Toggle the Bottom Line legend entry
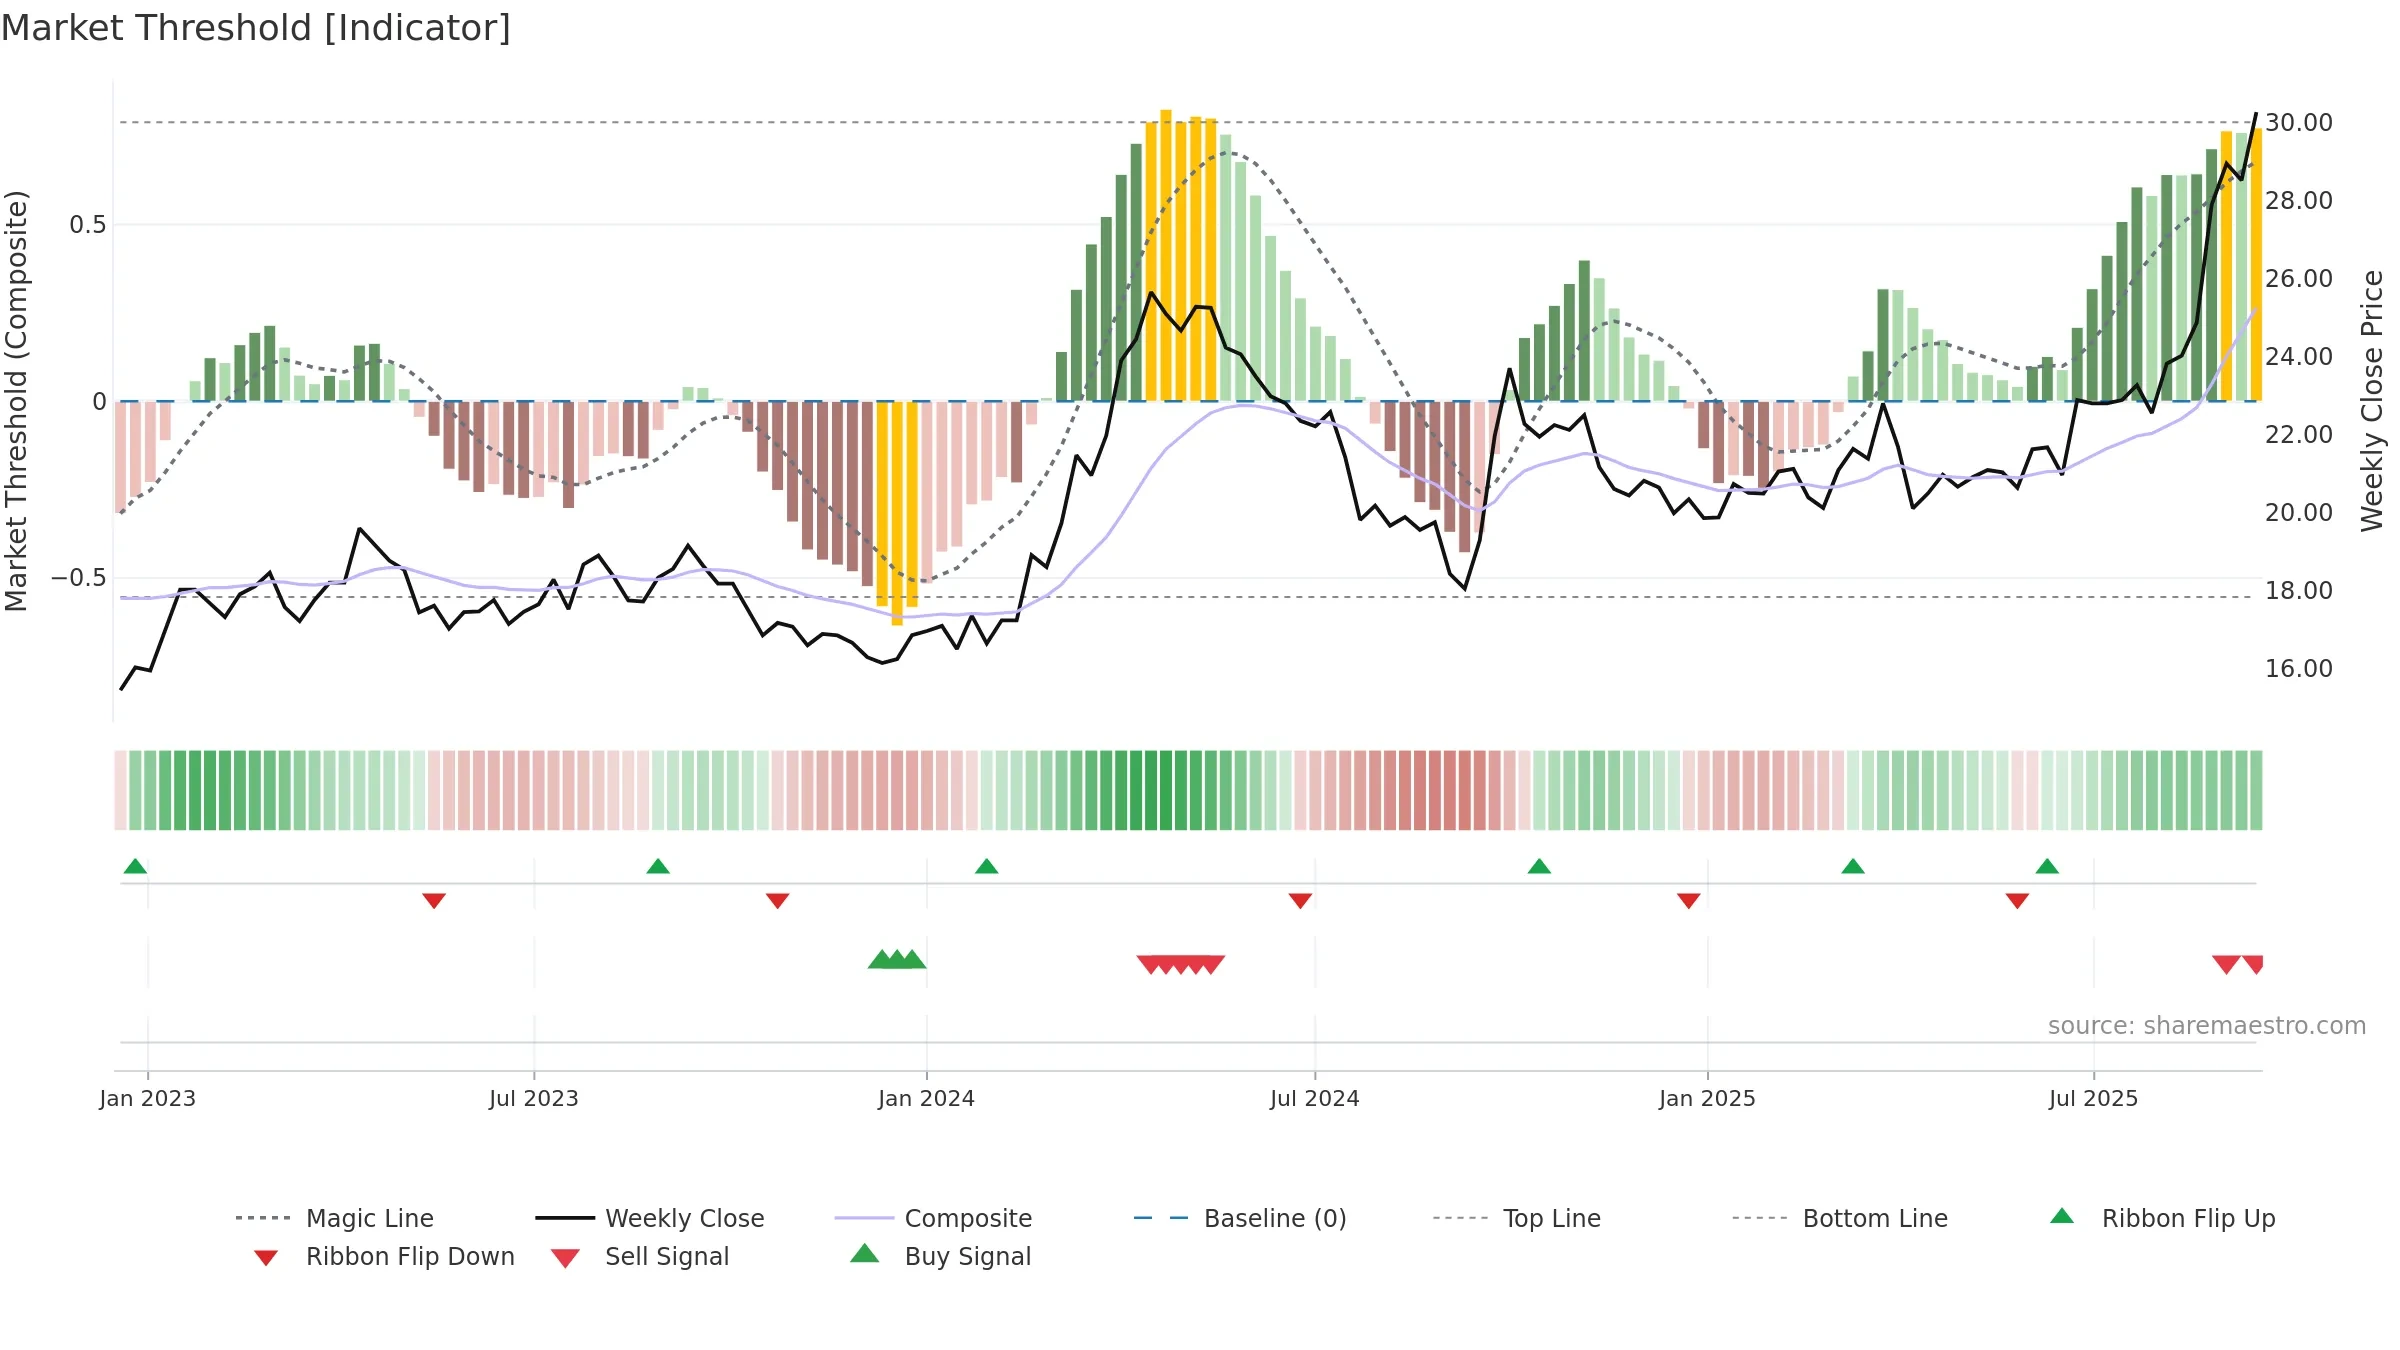This screenshot has height=1350, width=2400. pyautogui.click(x=1840, y=1218)
